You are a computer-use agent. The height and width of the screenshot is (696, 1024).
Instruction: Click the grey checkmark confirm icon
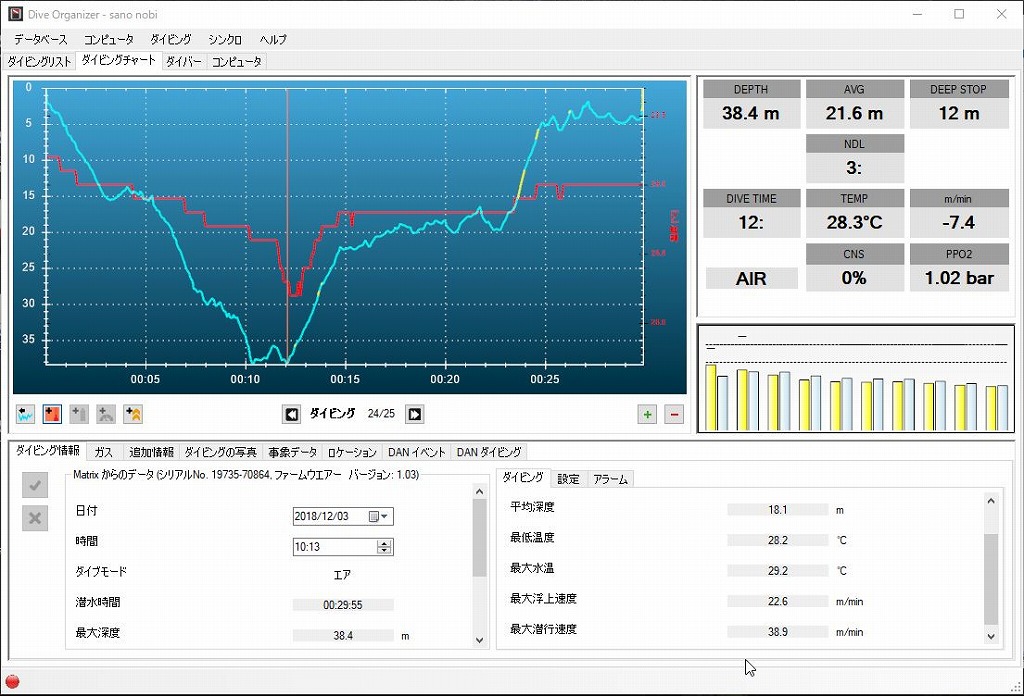[35, 486]
